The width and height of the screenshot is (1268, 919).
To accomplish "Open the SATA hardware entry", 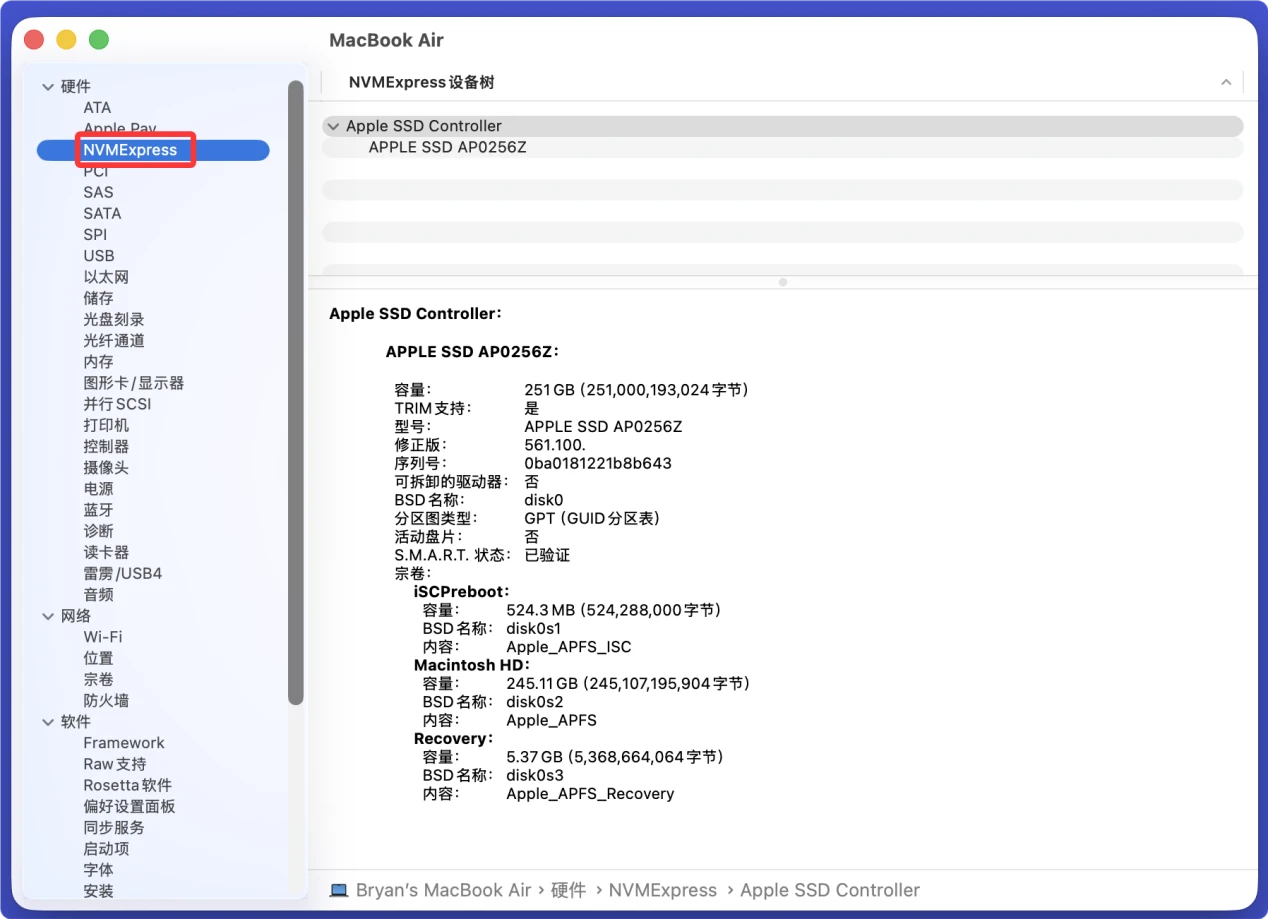I will pyautogui.click(x=102, y=213).
